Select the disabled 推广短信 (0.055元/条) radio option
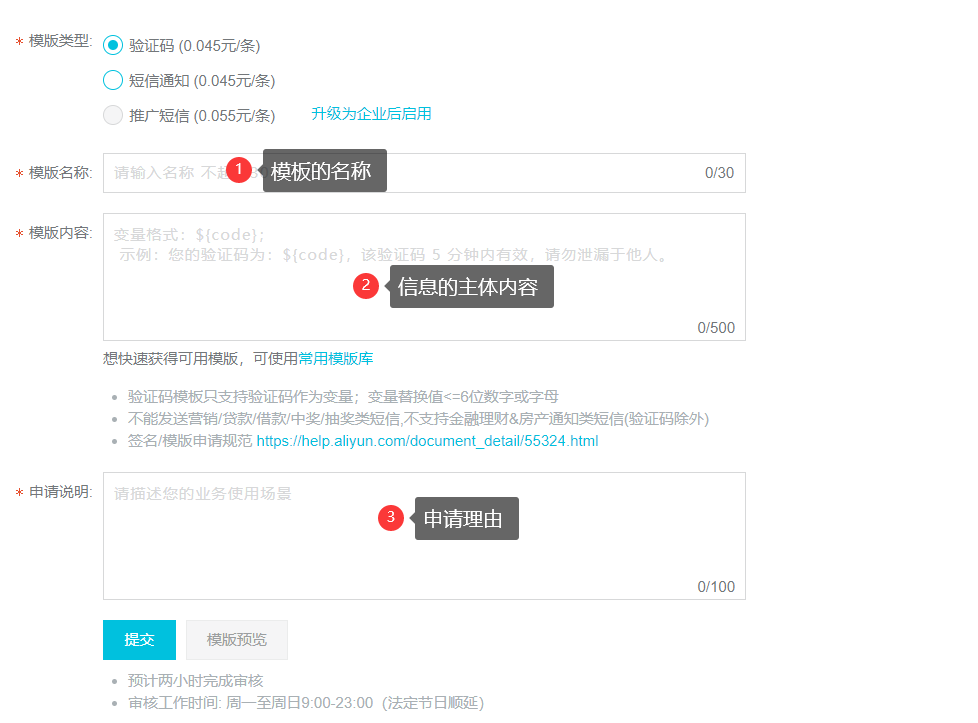The image size is (978, 723). (x=113, y=115)
